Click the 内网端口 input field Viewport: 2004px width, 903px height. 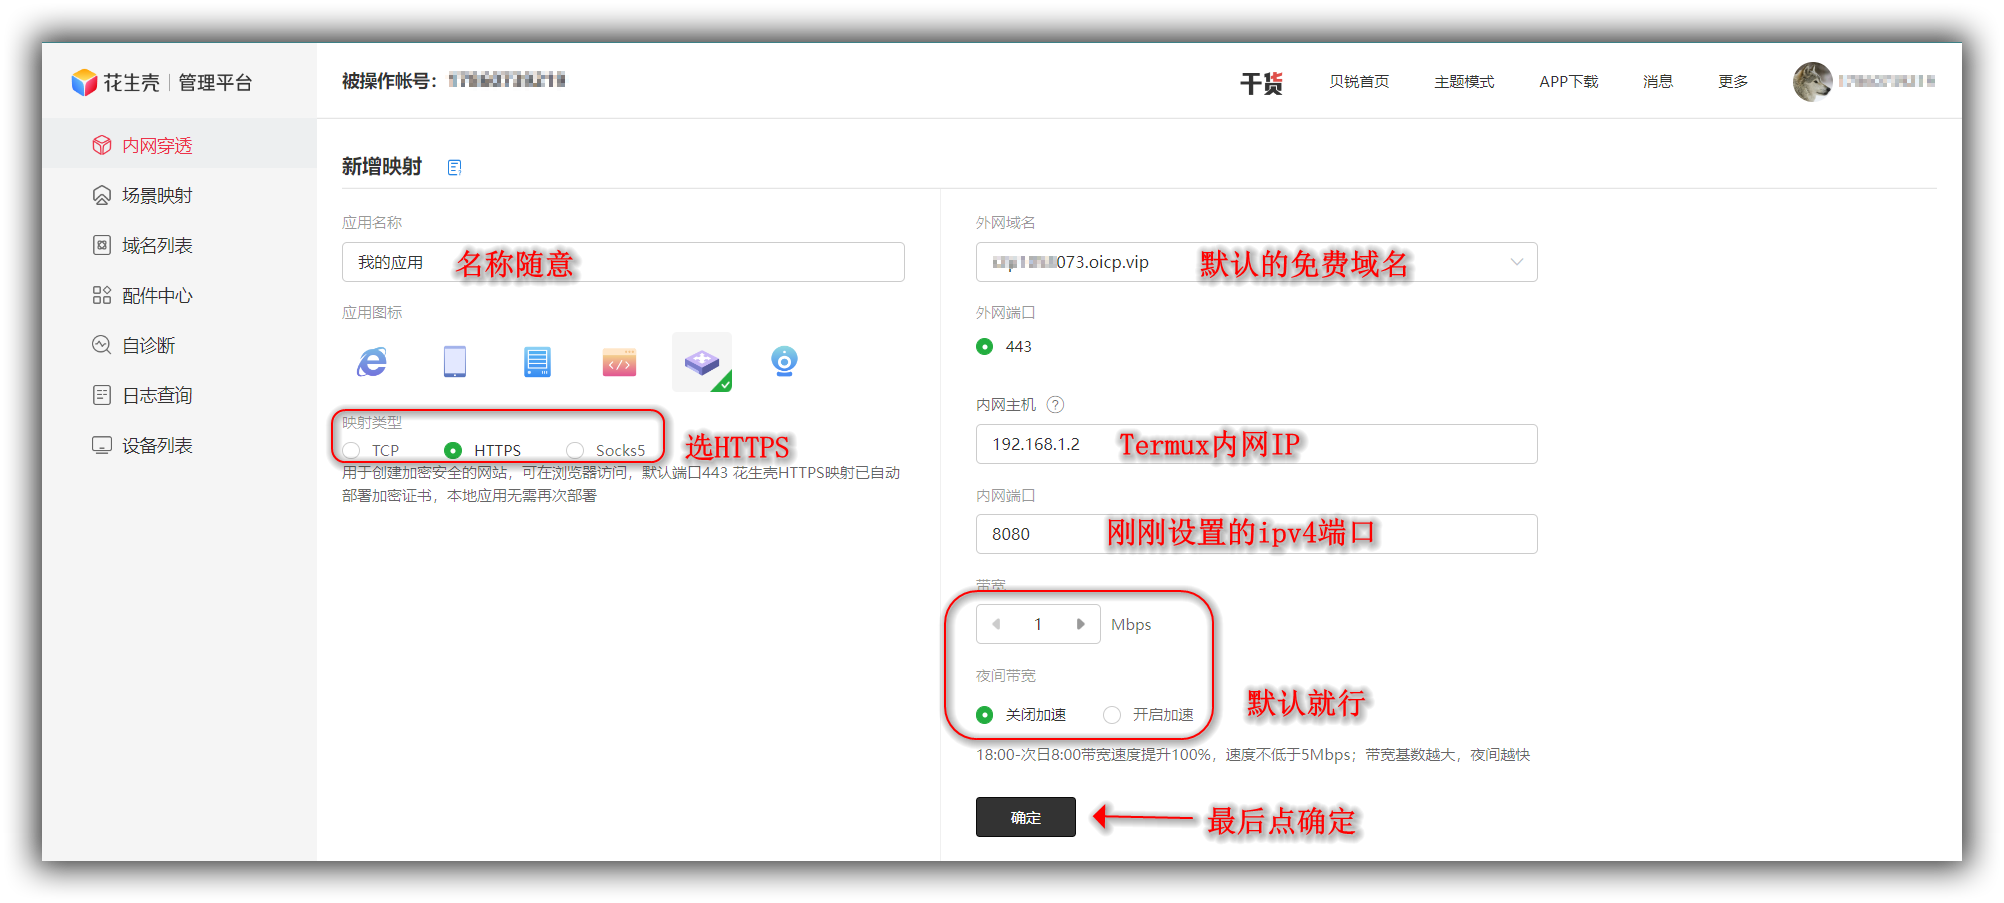[1256, 534]
